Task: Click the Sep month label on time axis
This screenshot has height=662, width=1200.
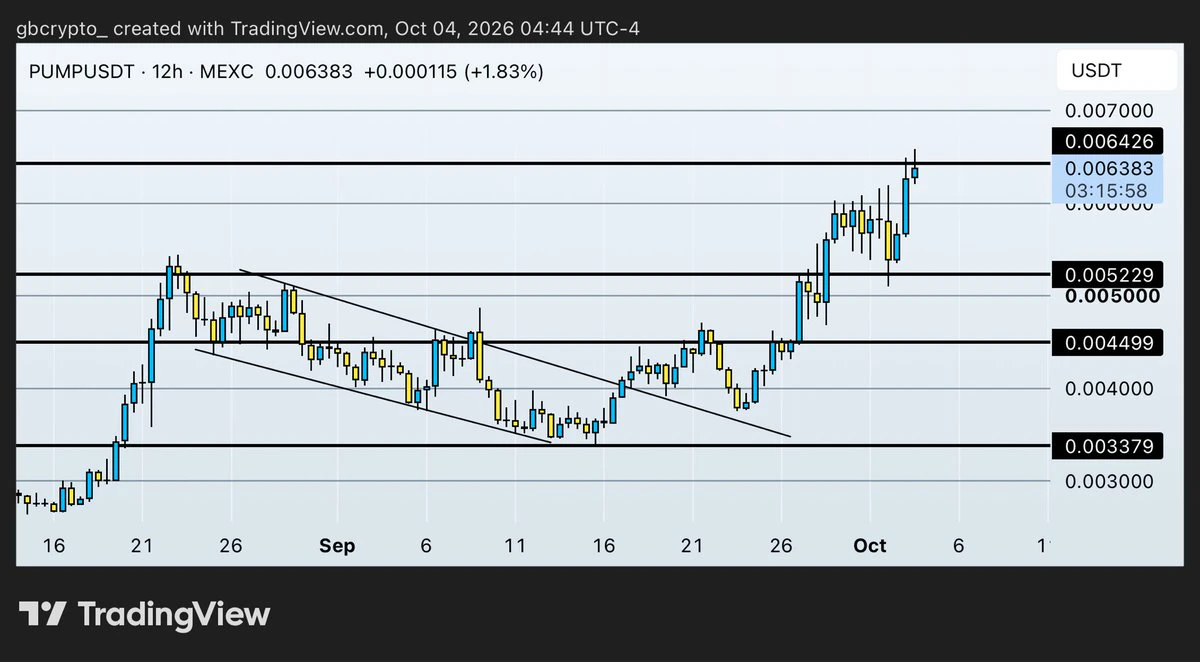Action: [337, 546]
